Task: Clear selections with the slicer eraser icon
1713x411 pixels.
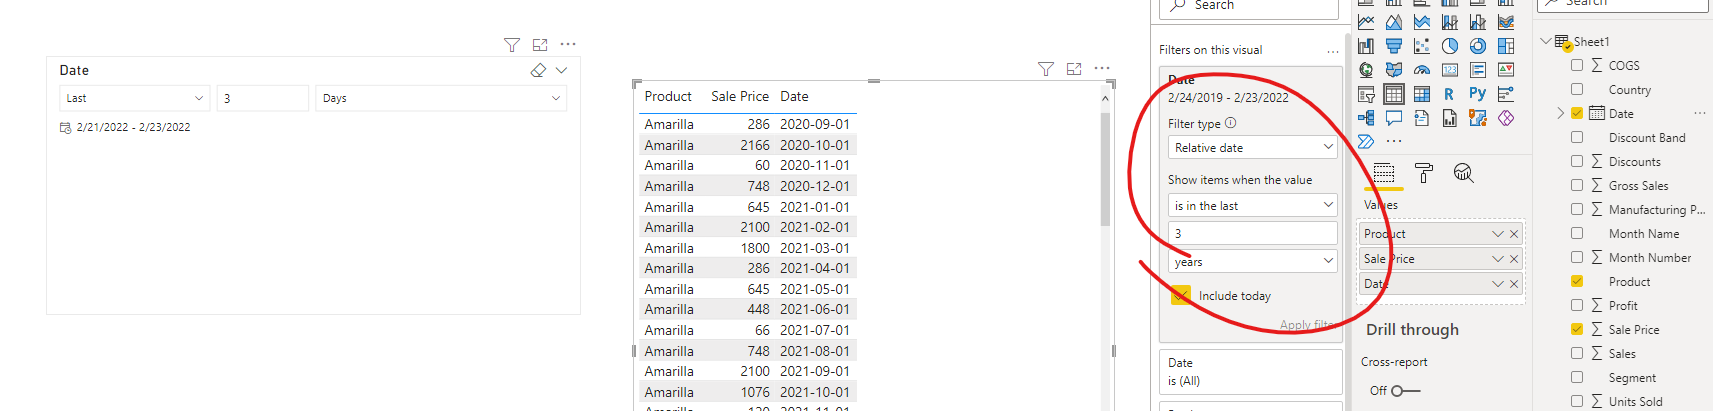Action: (538, 70)
